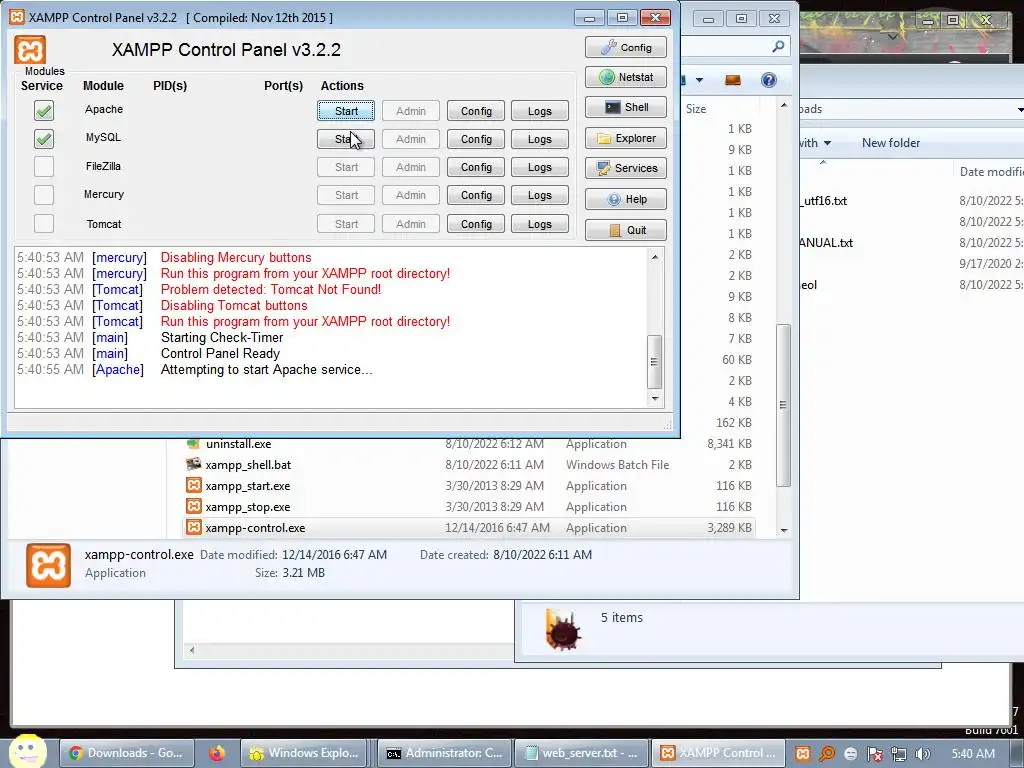Image resolution: width=1024 pixels, height=768 pixels.
Task: Click the Explorer search magnifier icon
Action: point(778,46)
